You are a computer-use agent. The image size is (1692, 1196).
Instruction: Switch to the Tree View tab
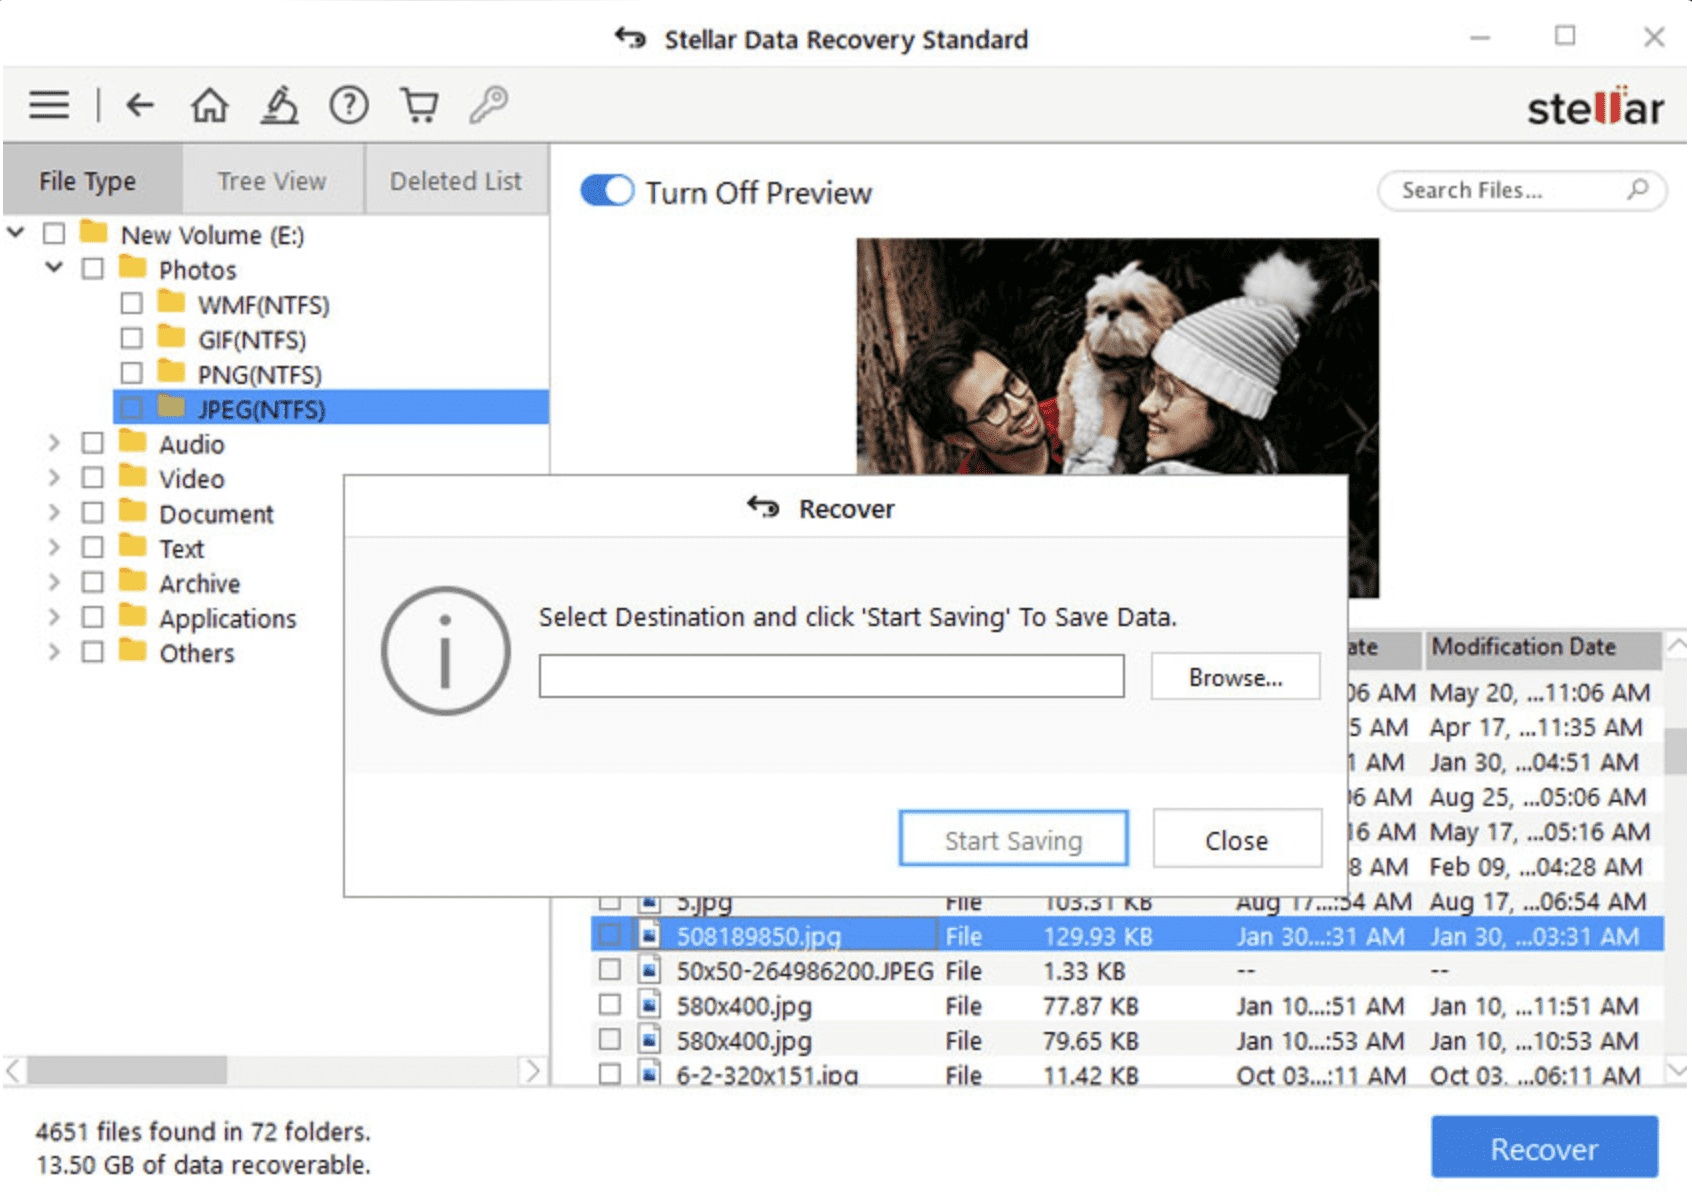[x=271, y=180]
